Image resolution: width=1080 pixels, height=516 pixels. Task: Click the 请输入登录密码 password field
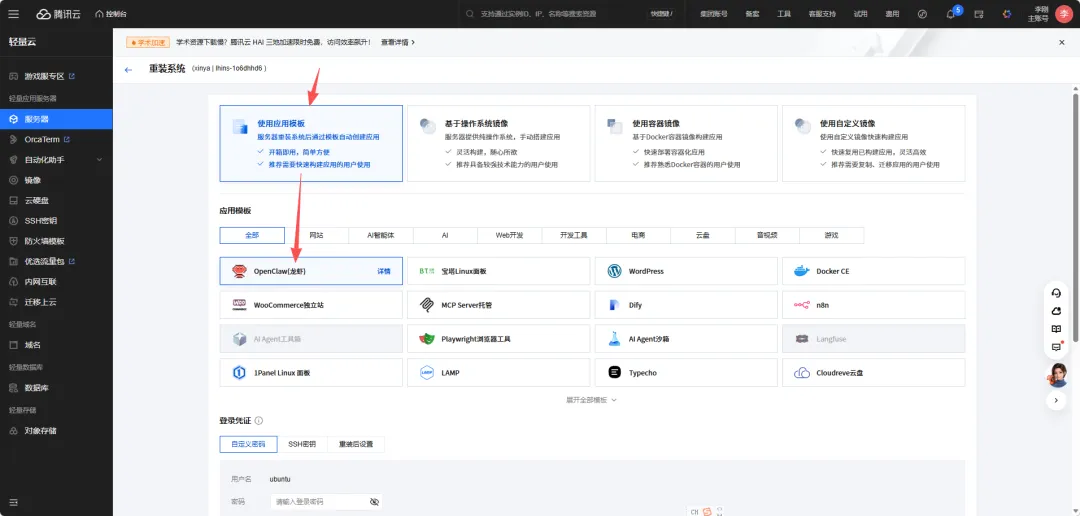pyautogui.click(x=326, y=502)
